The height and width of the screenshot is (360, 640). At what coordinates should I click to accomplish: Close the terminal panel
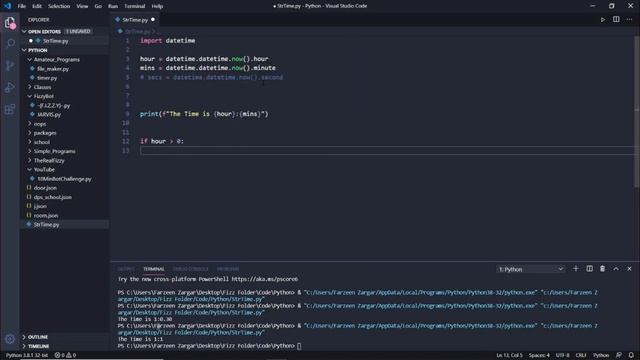[x=629, y=269]
